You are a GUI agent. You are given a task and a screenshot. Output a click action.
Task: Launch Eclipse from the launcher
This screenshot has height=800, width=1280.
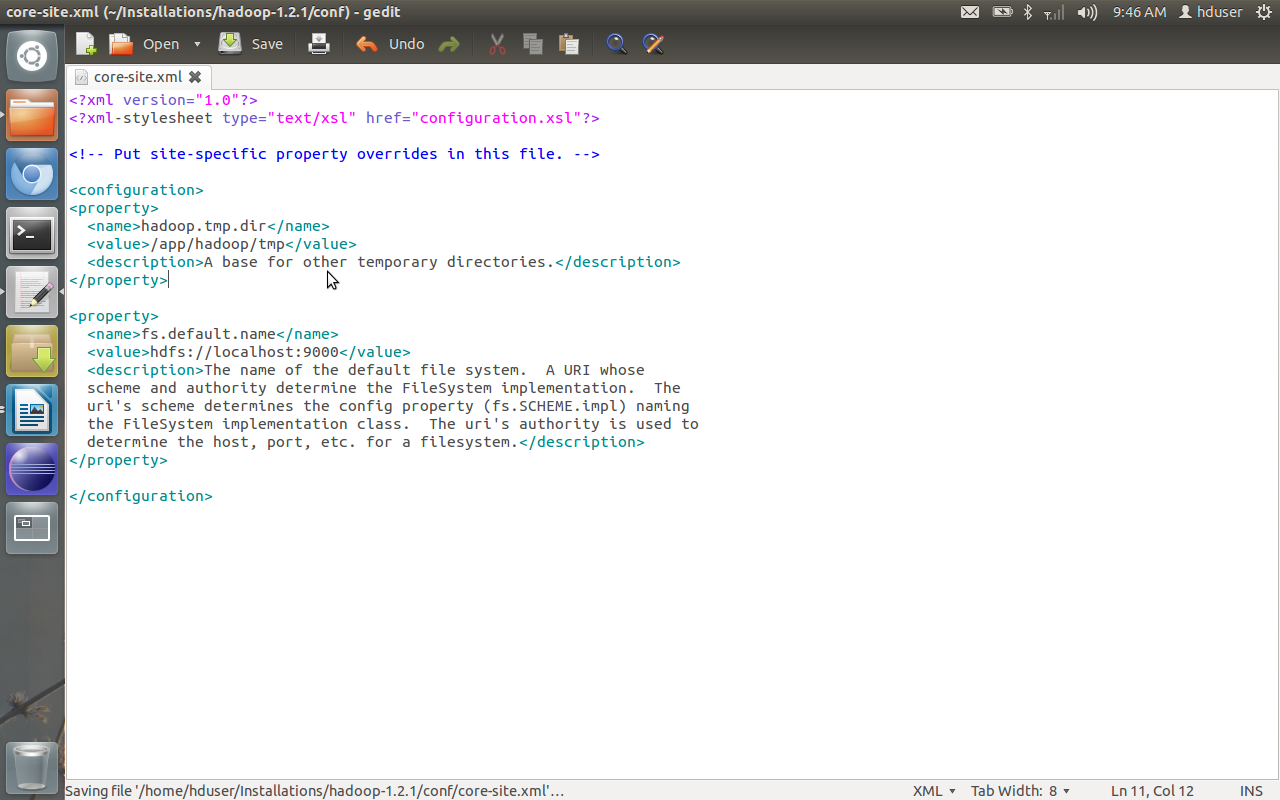point(32,470)
